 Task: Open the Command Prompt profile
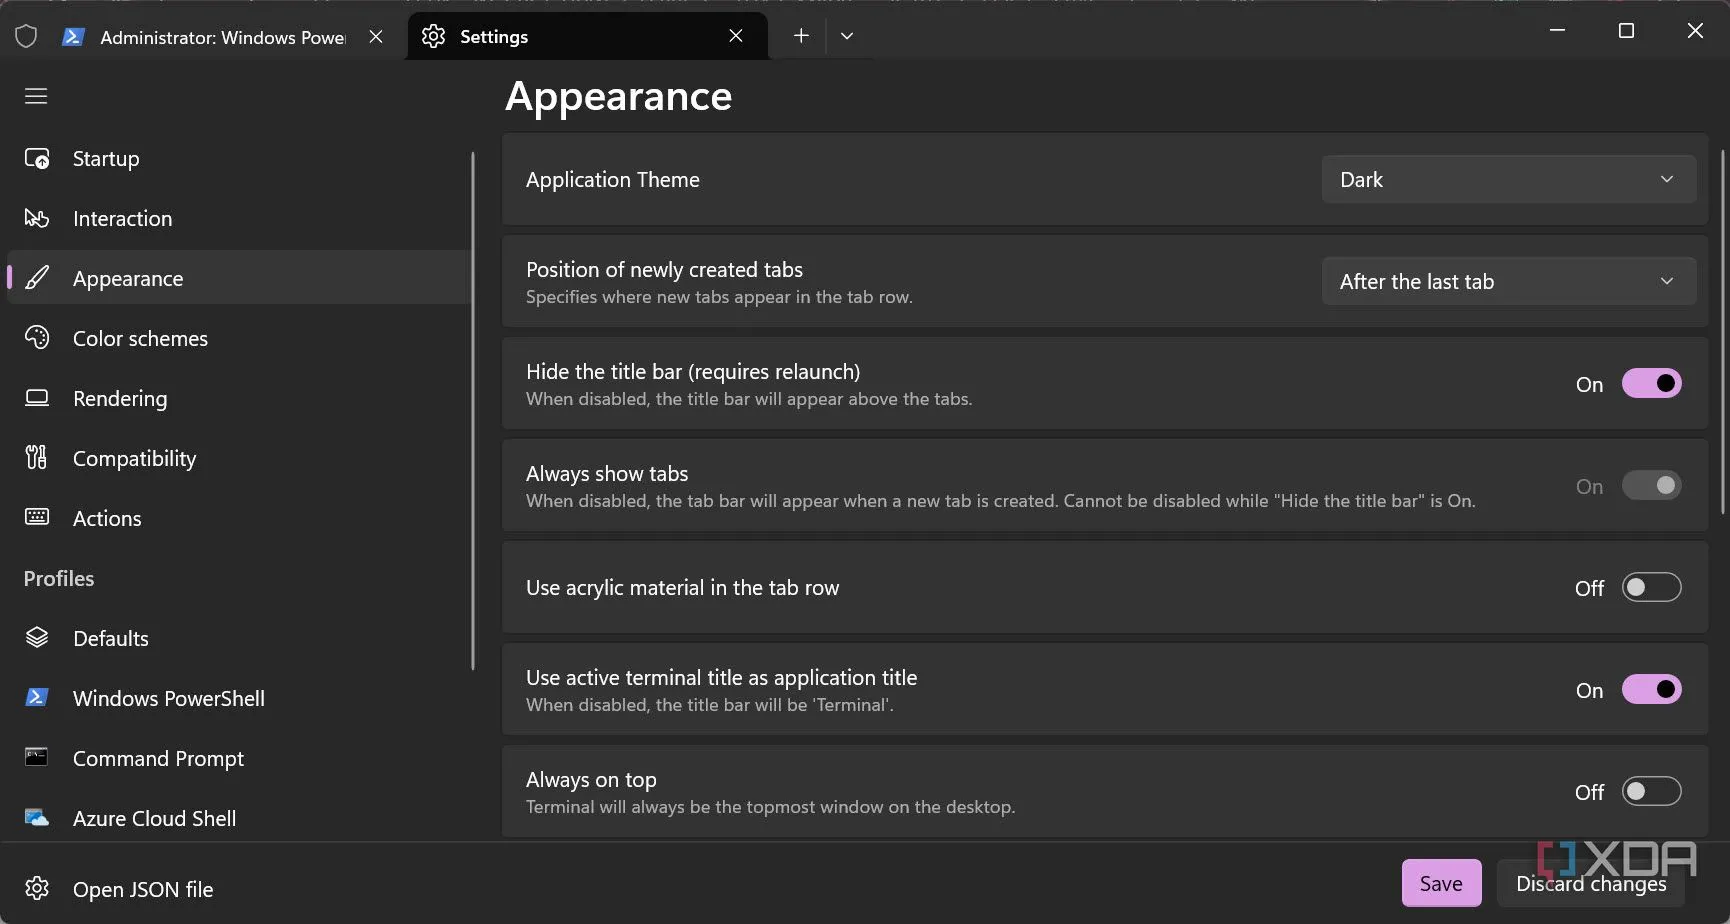pyautogui.click(x=238, y=758)
